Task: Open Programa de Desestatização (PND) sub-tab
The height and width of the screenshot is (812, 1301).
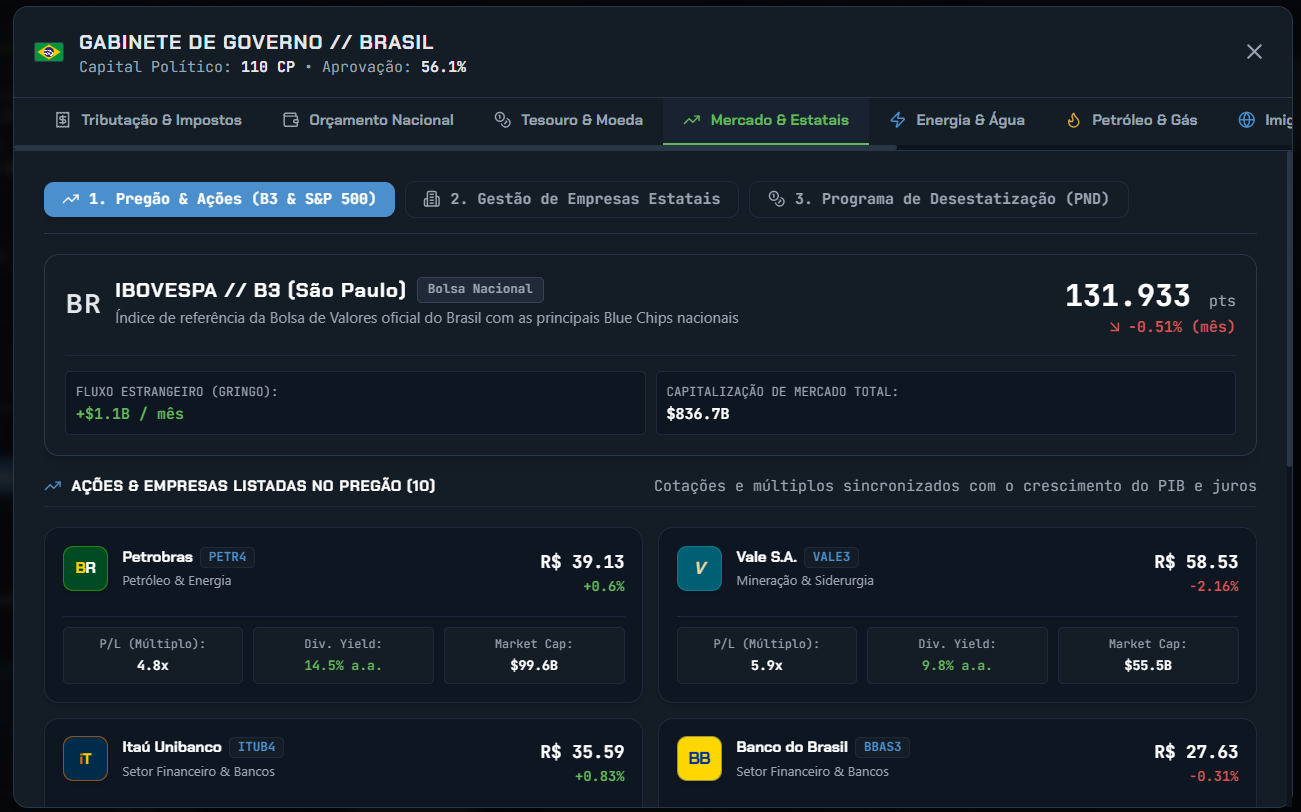Action: click(x=939, y=199)
